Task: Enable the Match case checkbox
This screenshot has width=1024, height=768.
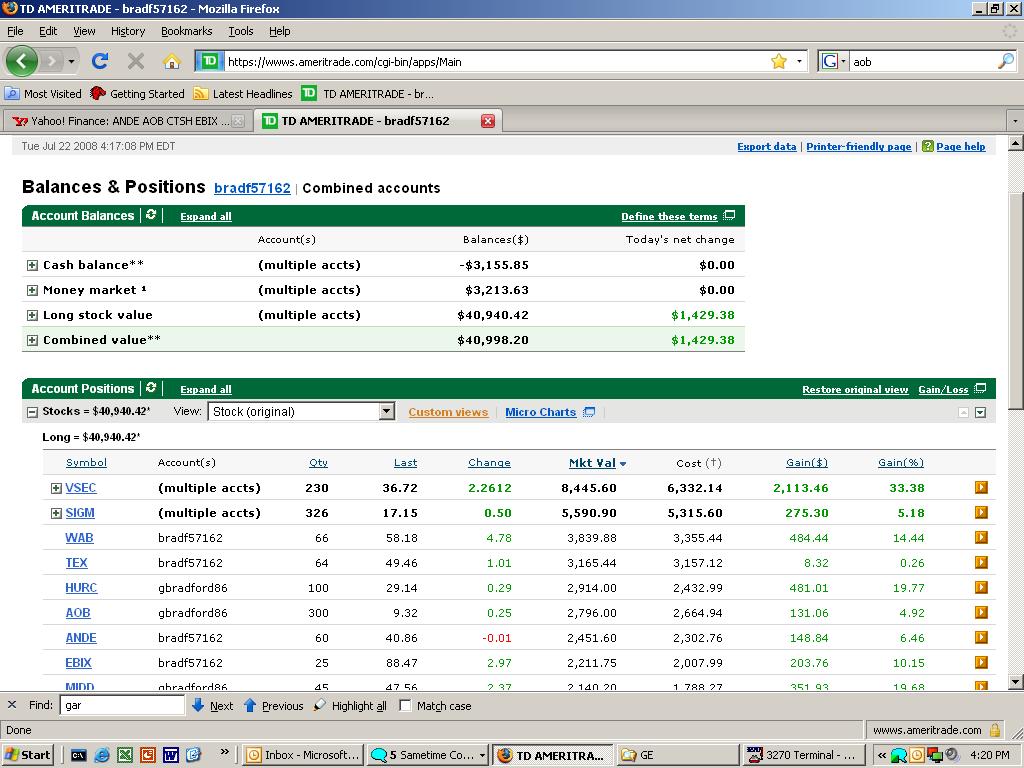Action: coord(405,705)
